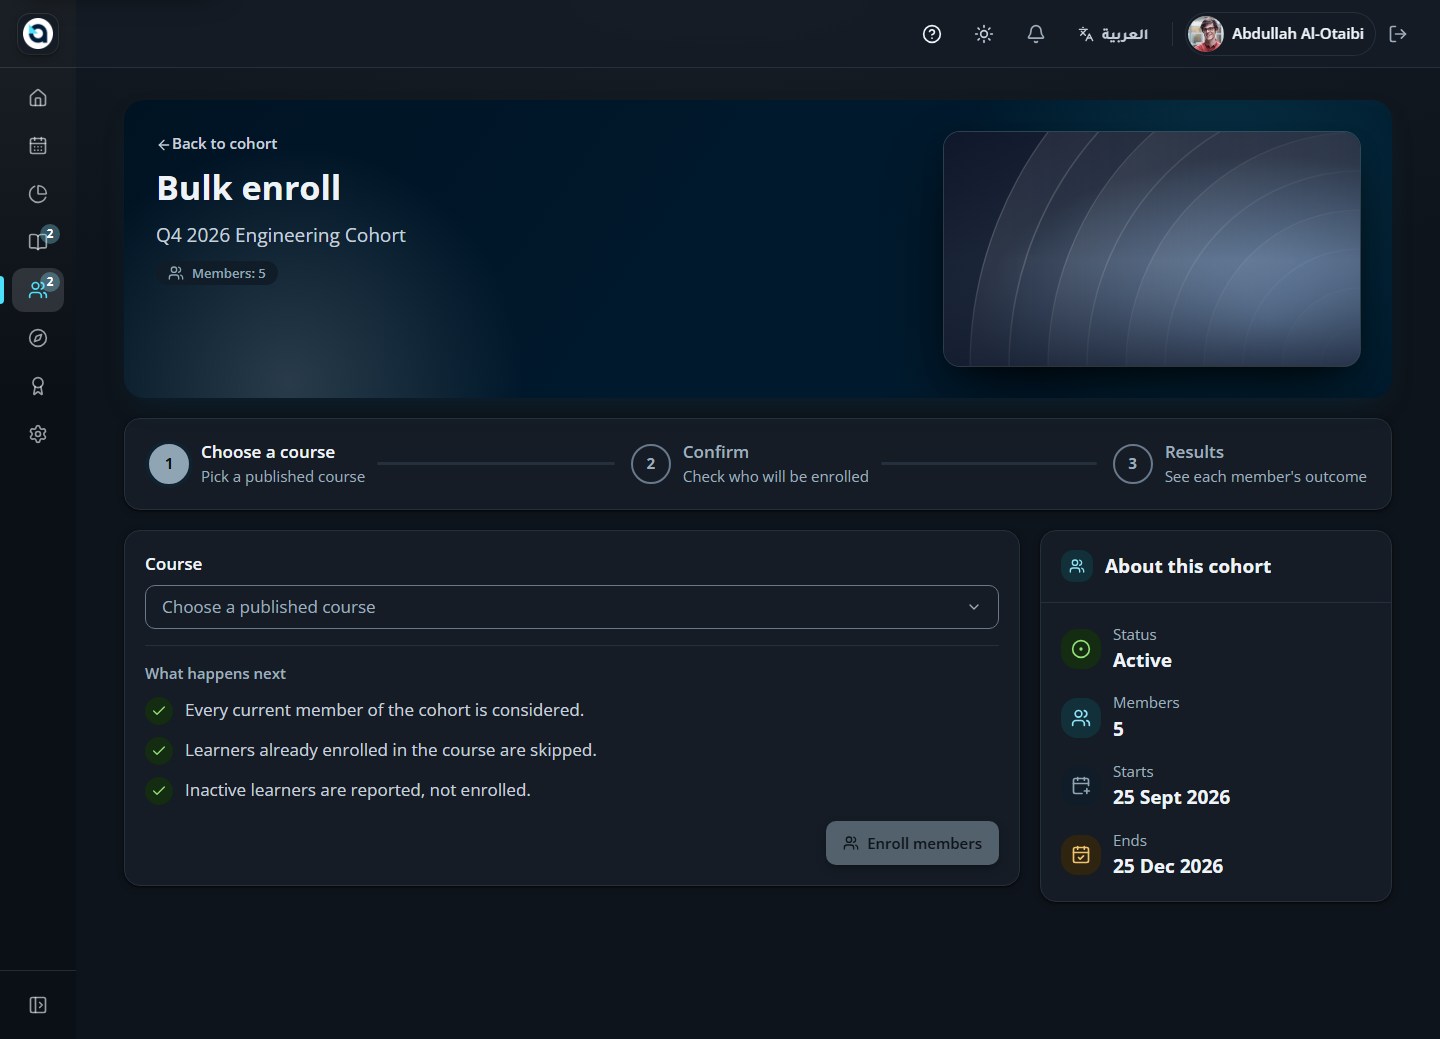Click the checkmark beside Inactive learners text

(159, 790)
